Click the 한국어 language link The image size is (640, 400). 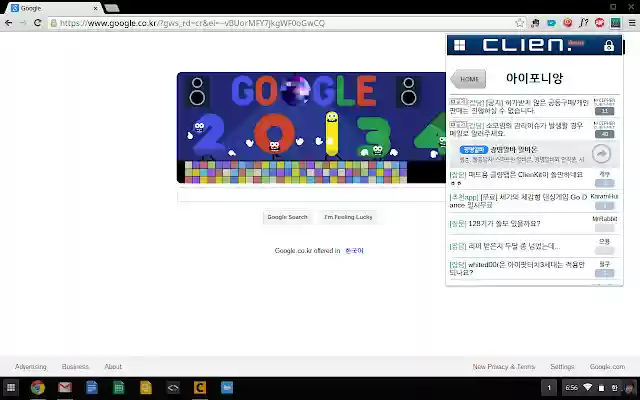tap(354, 251)
